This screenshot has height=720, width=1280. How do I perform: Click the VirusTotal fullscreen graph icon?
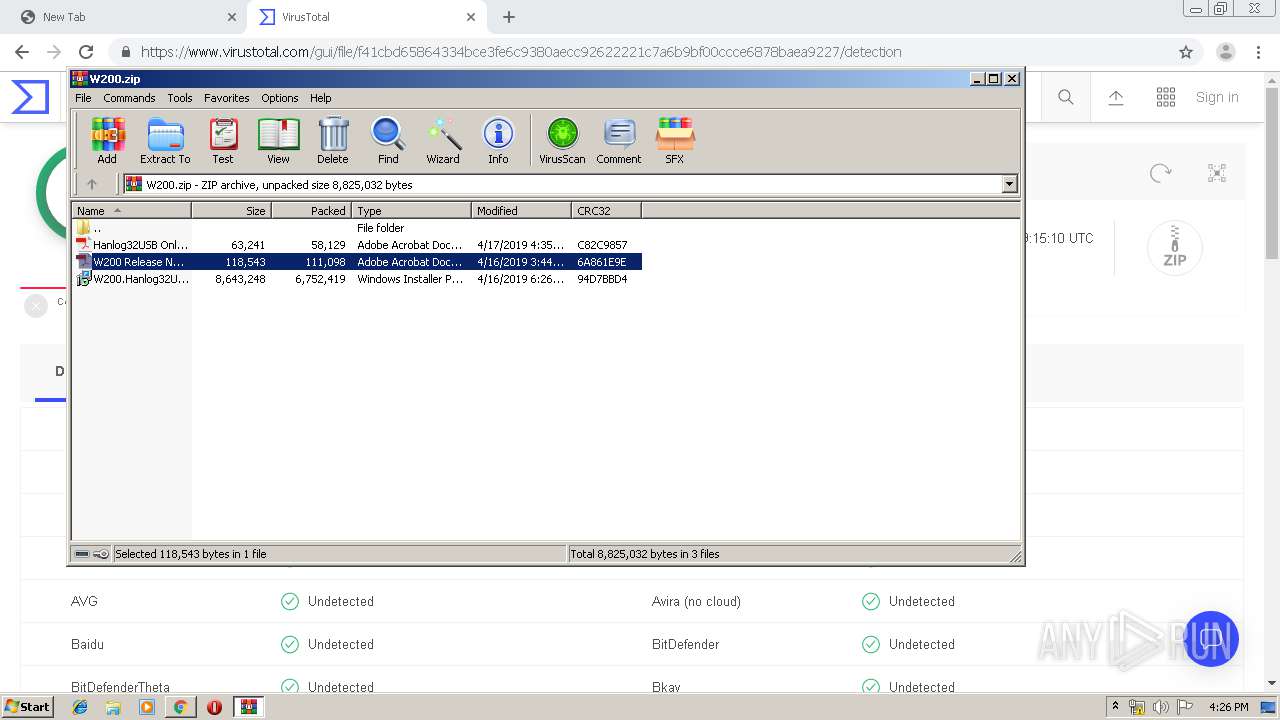[x=1217, y=173]
